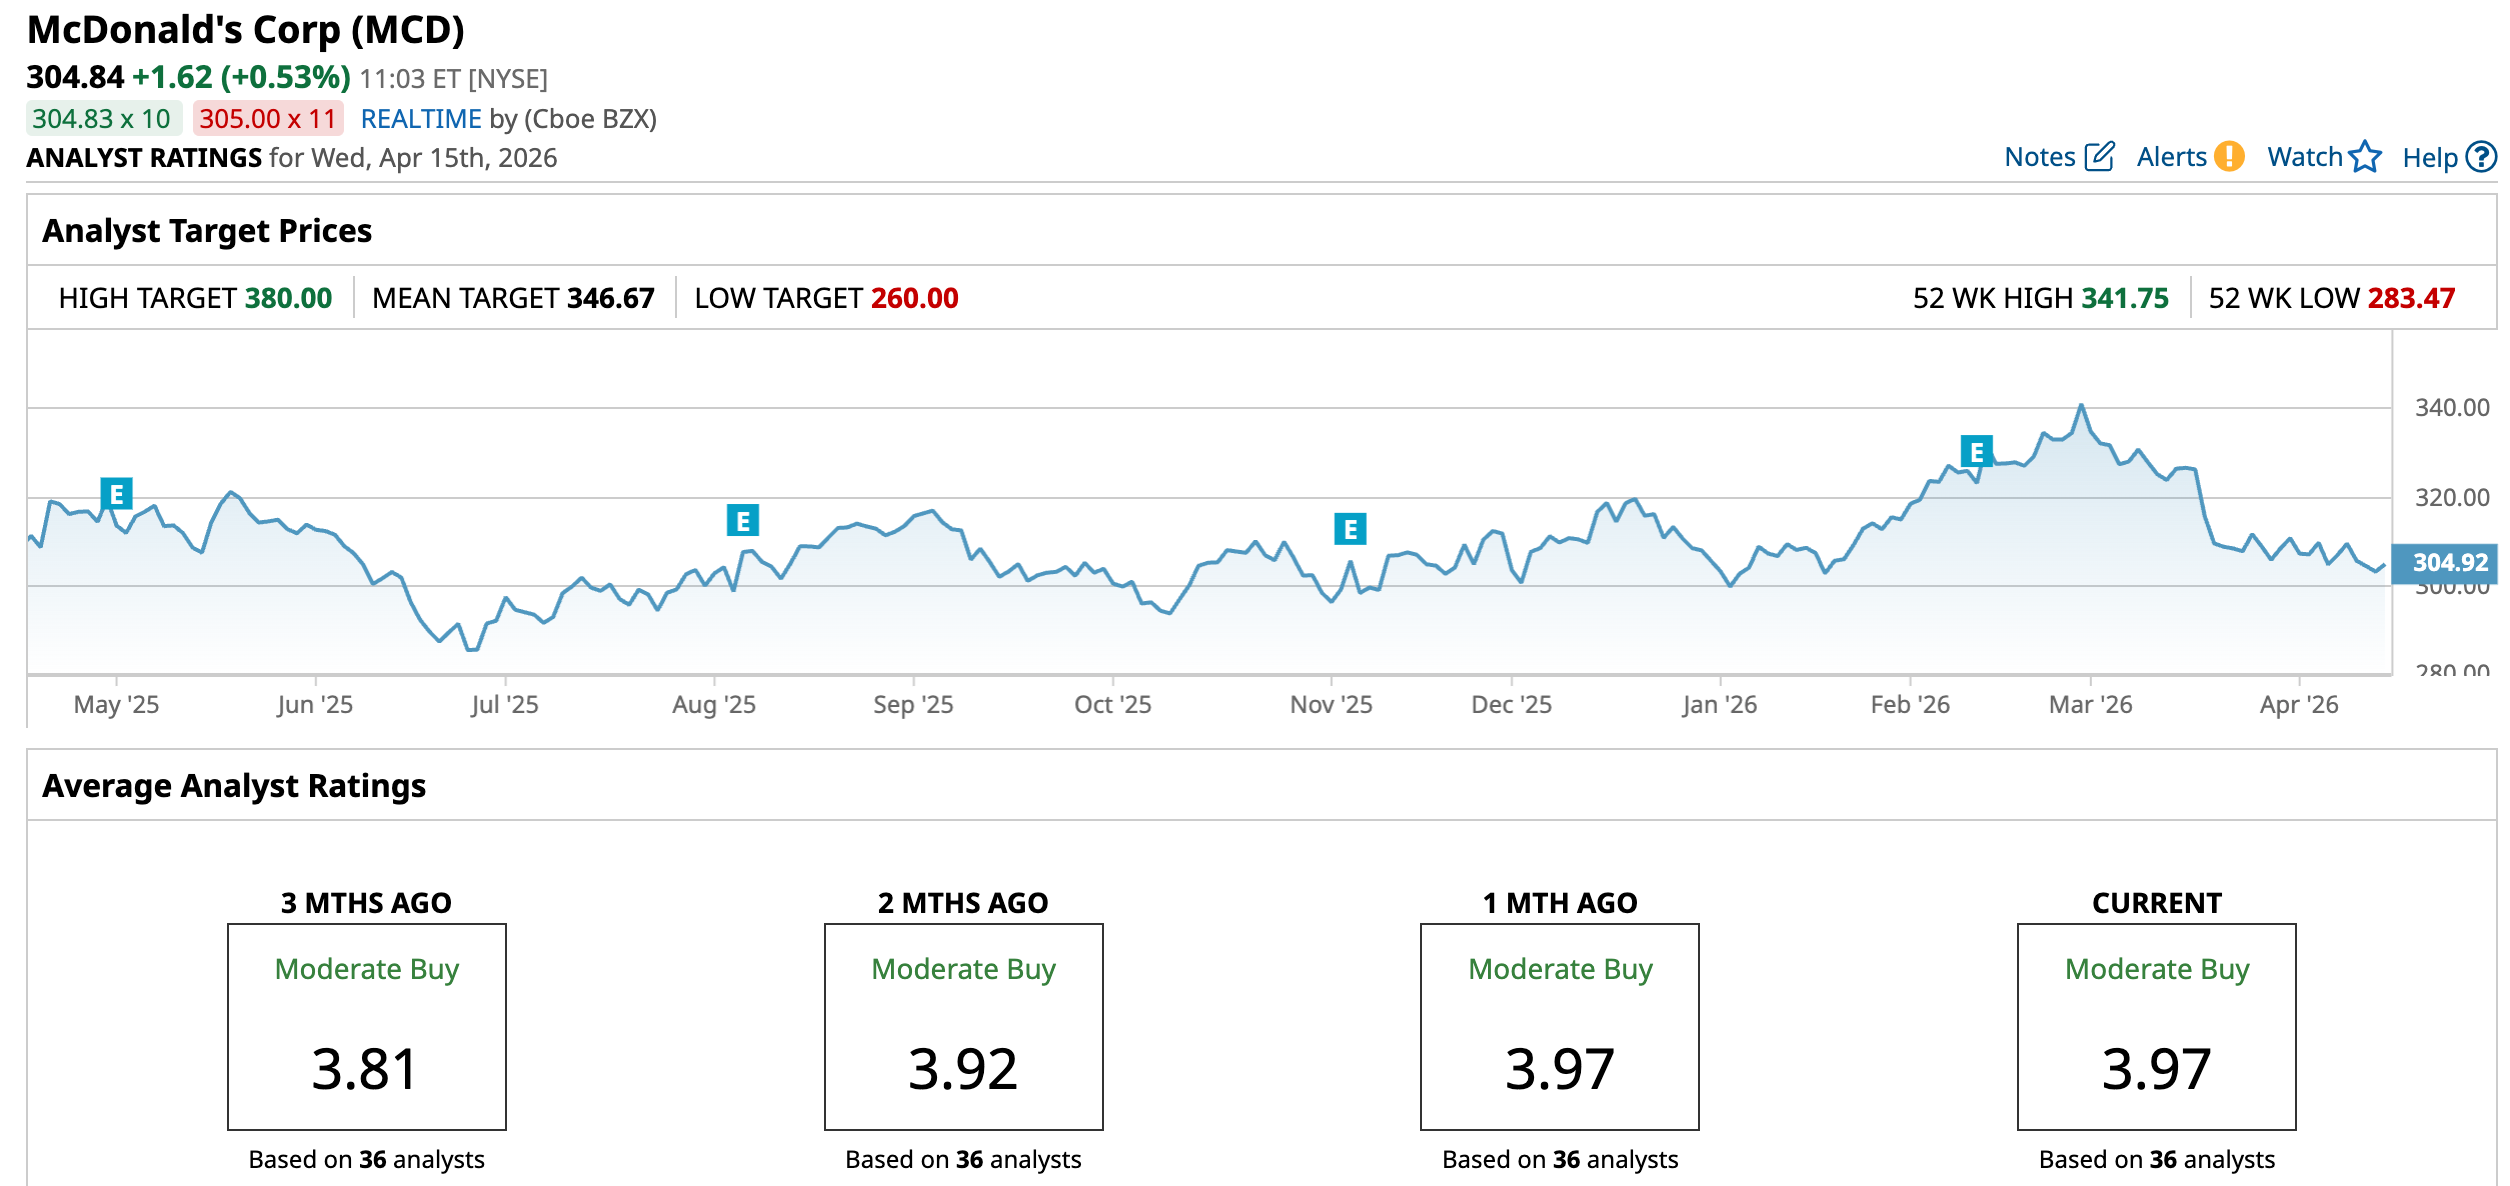Open the Notes link
2510x1186 pixels.
(2040, 157)
